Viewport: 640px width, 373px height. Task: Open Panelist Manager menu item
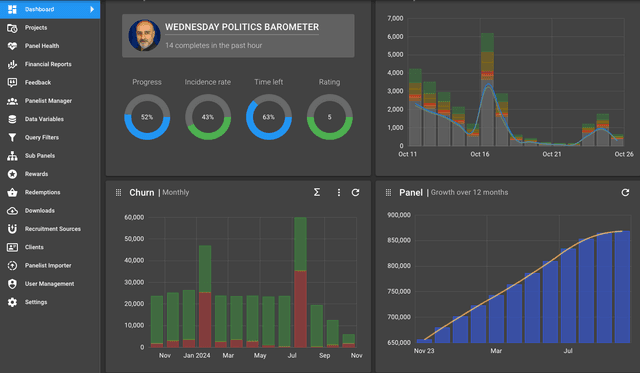point(50,101)
